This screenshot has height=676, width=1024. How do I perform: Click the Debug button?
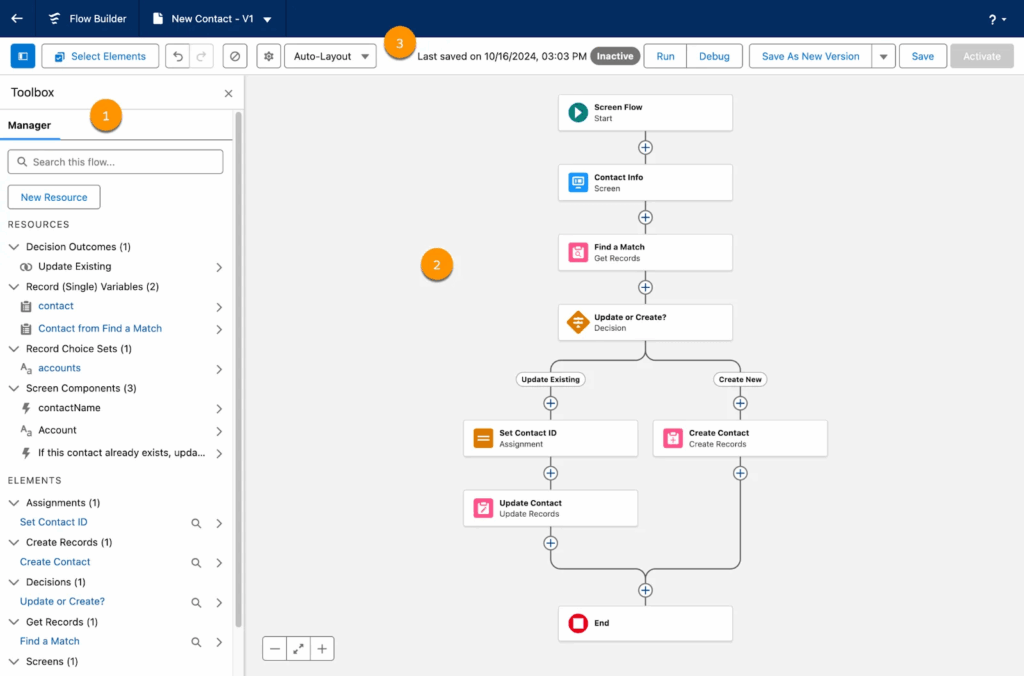[714, 56]
